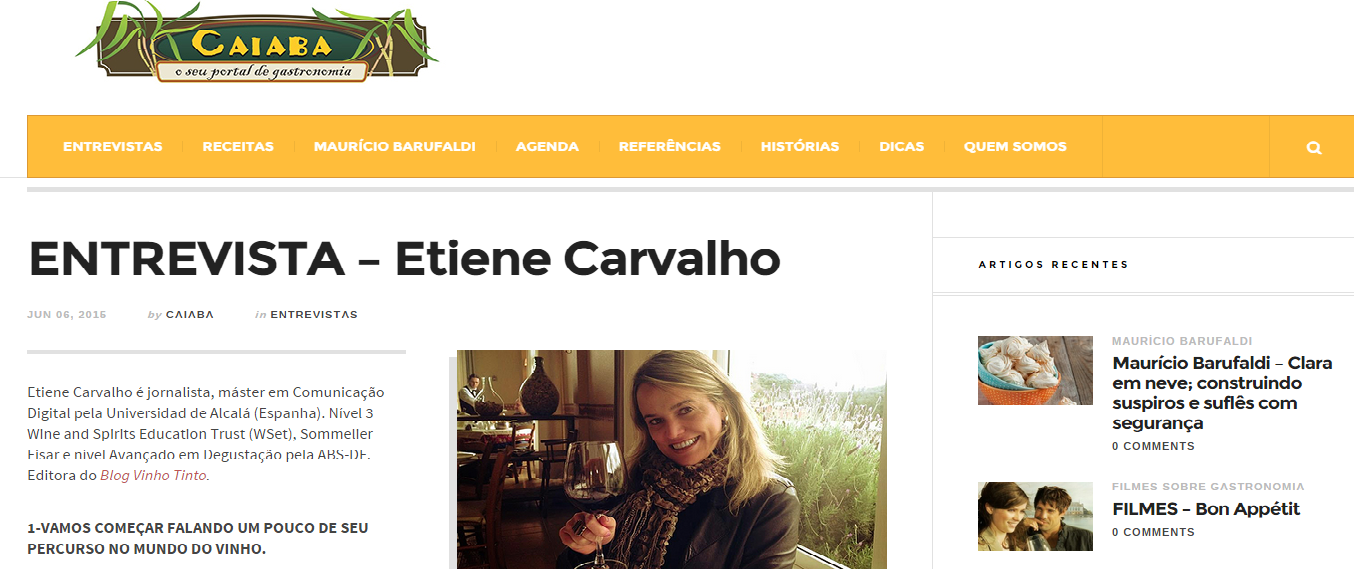Open the Bon Appétit film thumbnail
1354x576 pixels.
tap(1035, 516)
